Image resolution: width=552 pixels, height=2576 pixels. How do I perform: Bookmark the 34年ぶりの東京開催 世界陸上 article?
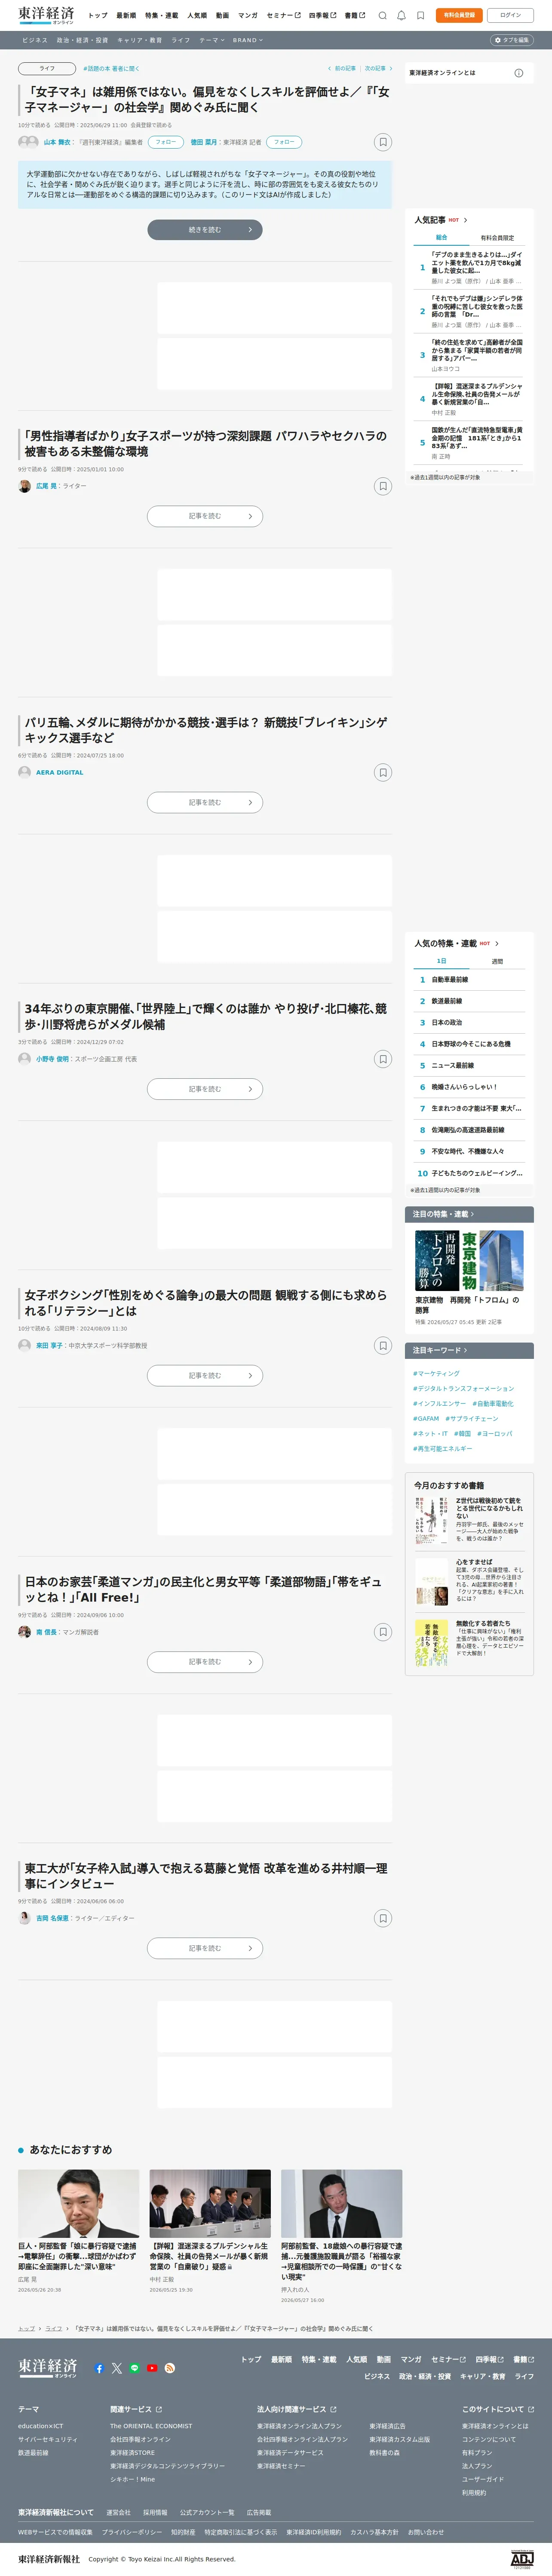click(x=382, y=1059)
